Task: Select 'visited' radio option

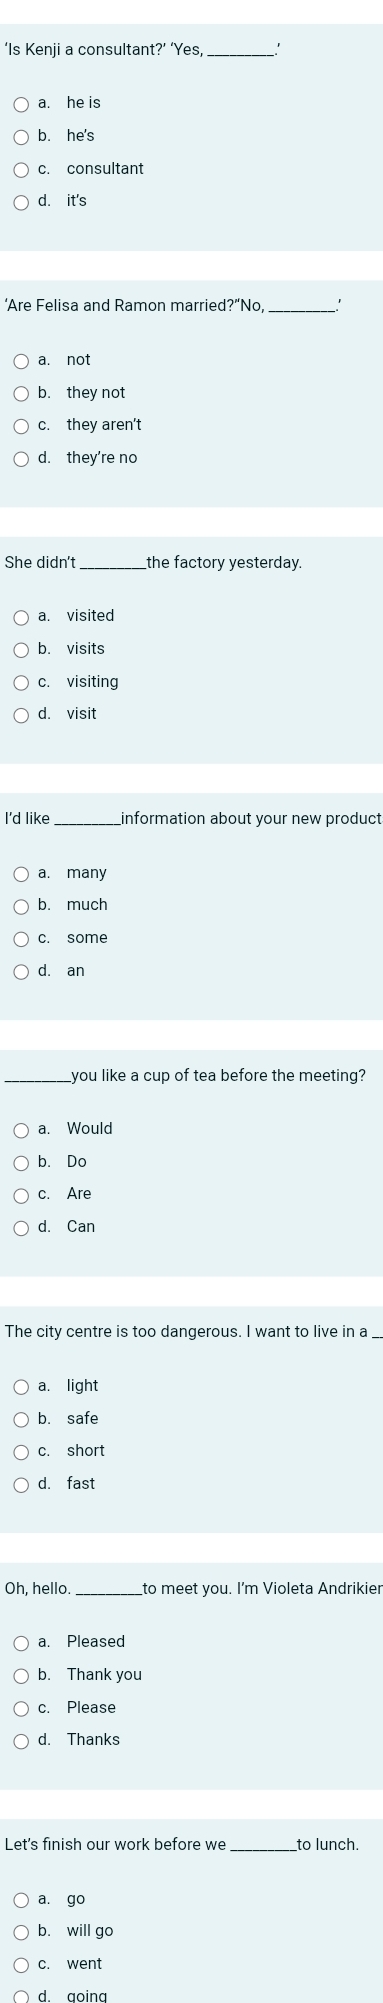Action: coord(21,617)
